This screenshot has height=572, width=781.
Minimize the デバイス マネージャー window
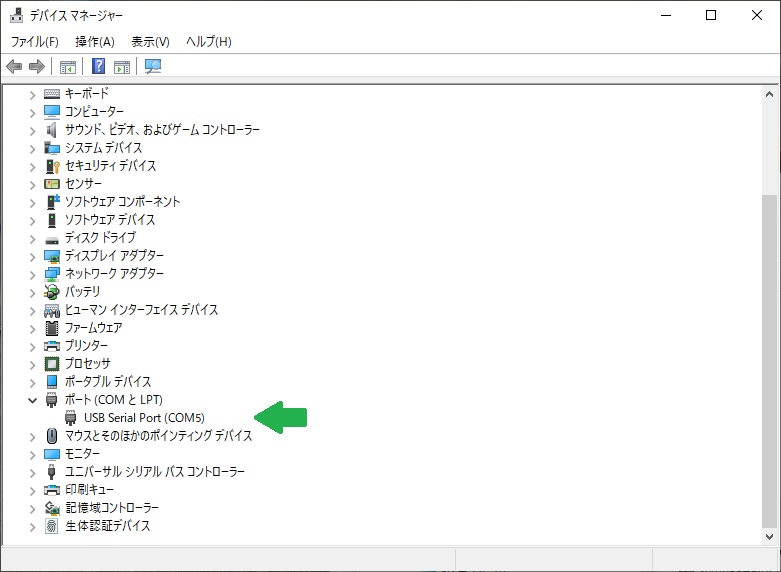tap(666, 15)
